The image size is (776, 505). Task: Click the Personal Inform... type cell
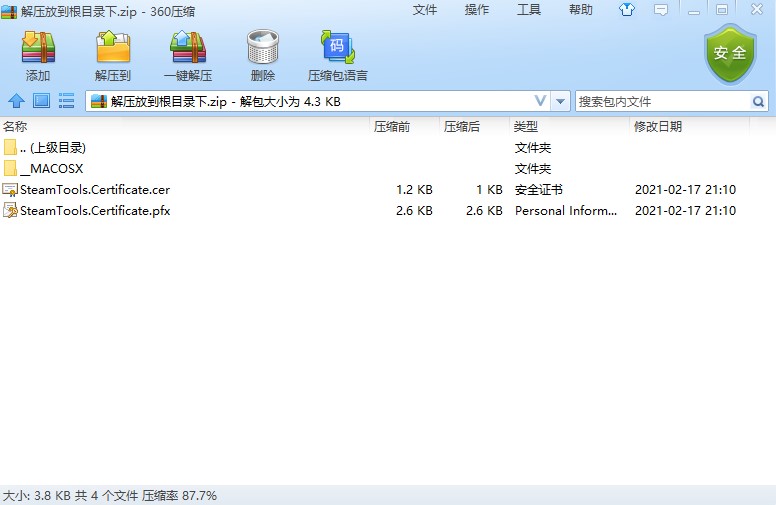tap(566, 210)
